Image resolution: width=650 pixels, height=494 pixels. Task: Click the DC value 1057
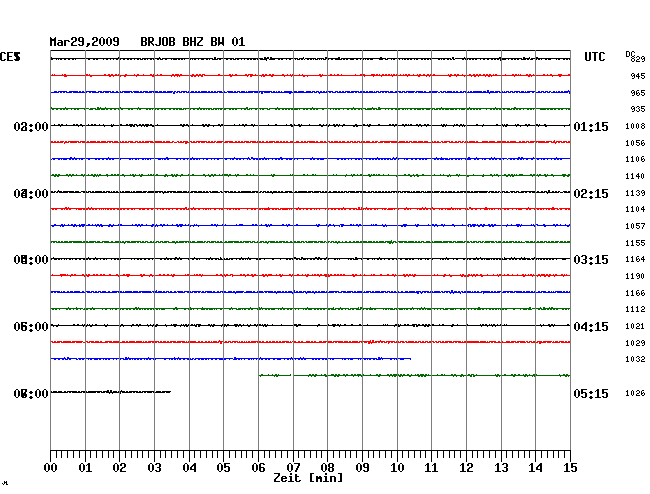point(635,226)
